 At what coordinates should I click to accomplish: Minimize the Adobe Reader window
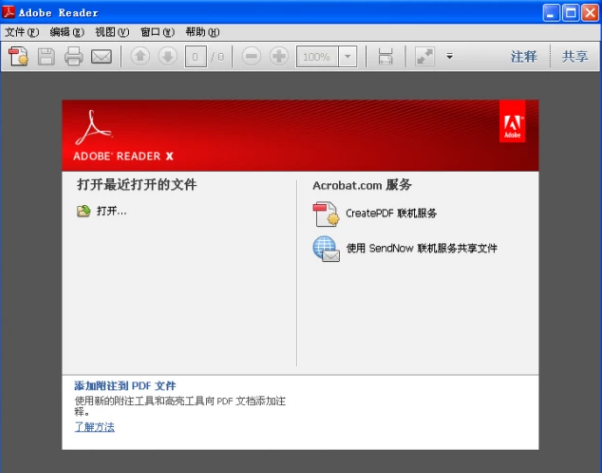coord(551,13)
